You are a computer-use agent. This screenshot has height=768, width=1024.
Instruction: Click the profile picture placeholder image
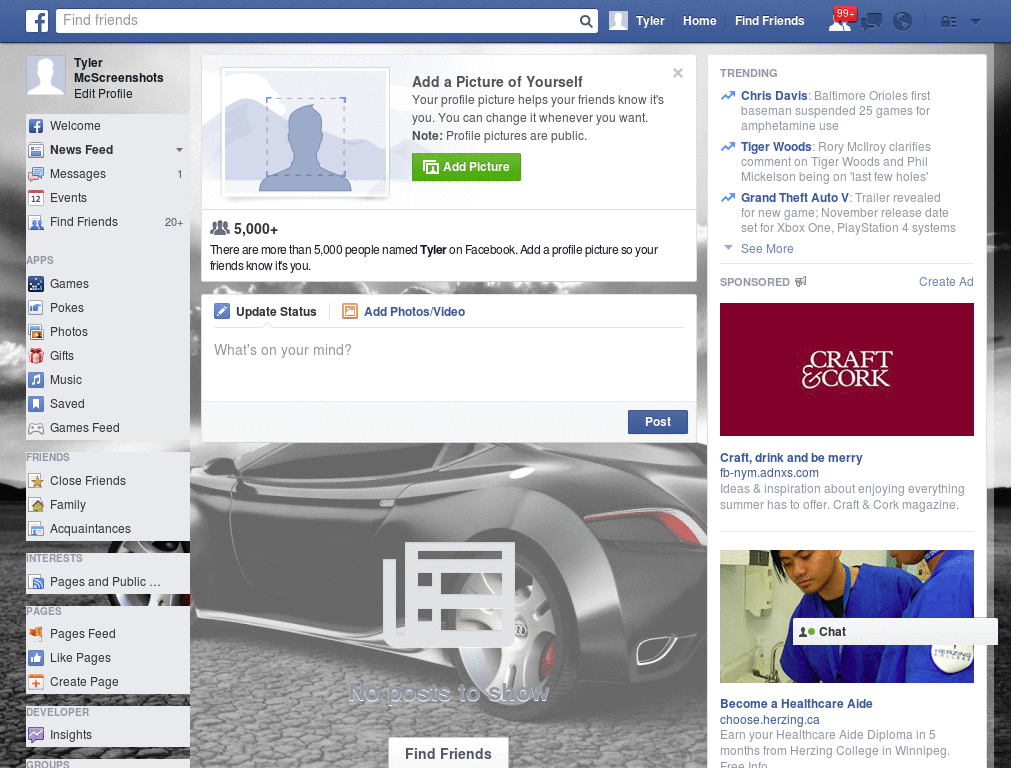[306, 131]
